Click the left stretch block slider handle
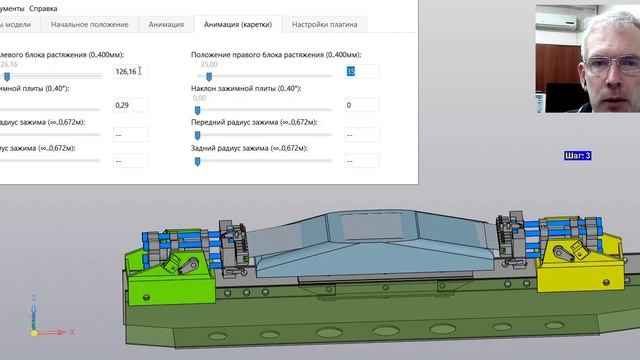The image size is (640, 360). pos(7,76)
